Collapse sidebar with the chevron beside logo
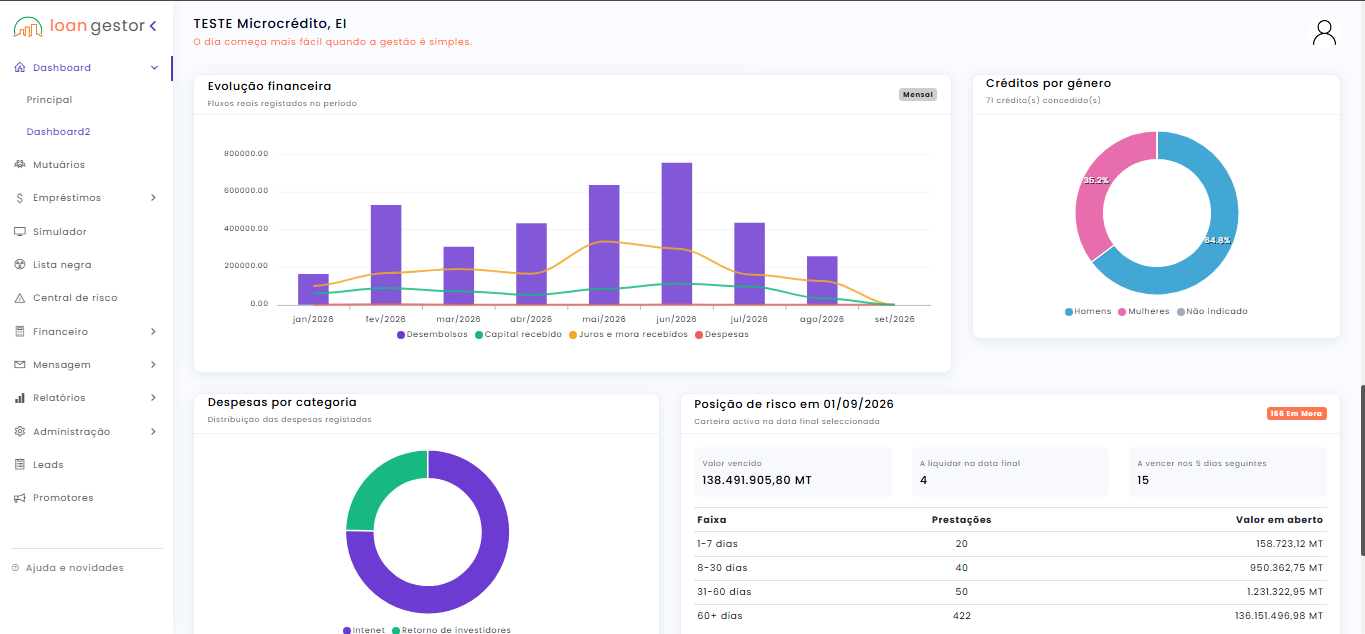Screen dimensions: 1365x634 [153, 26]
